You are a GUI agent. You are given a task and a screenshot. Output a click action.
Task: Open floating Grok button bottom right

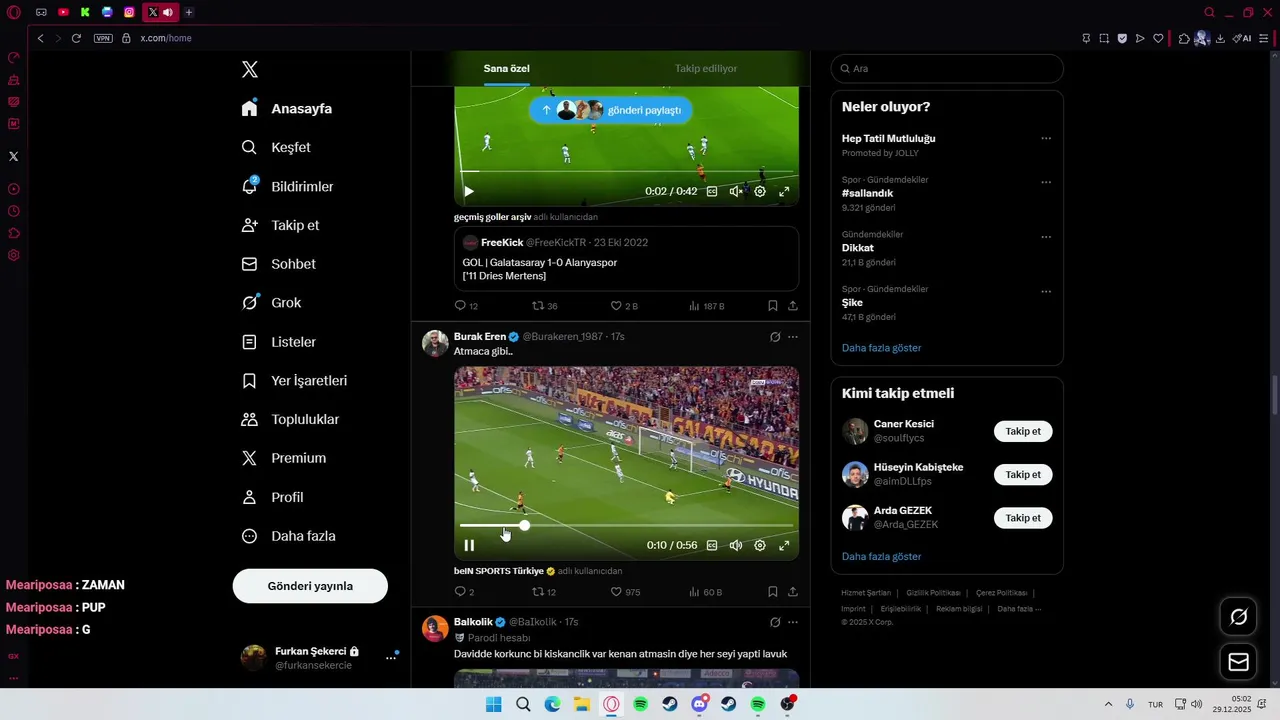(x=1239, y=617)
